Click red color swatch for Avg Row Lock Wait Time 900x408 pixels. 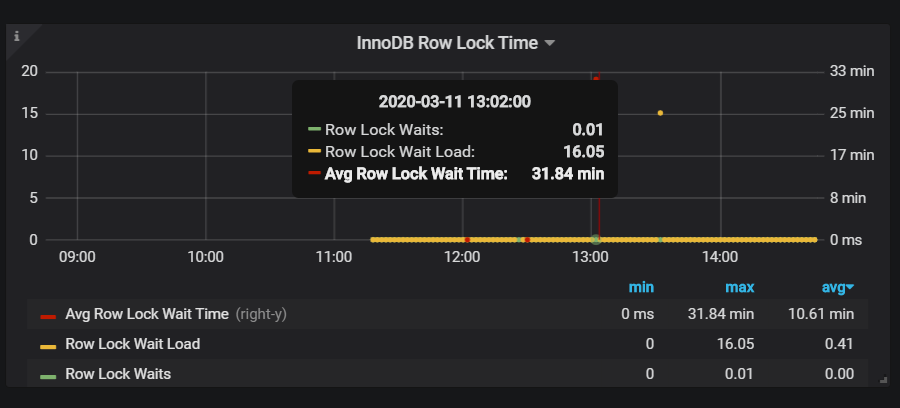(x=47, y=315)
